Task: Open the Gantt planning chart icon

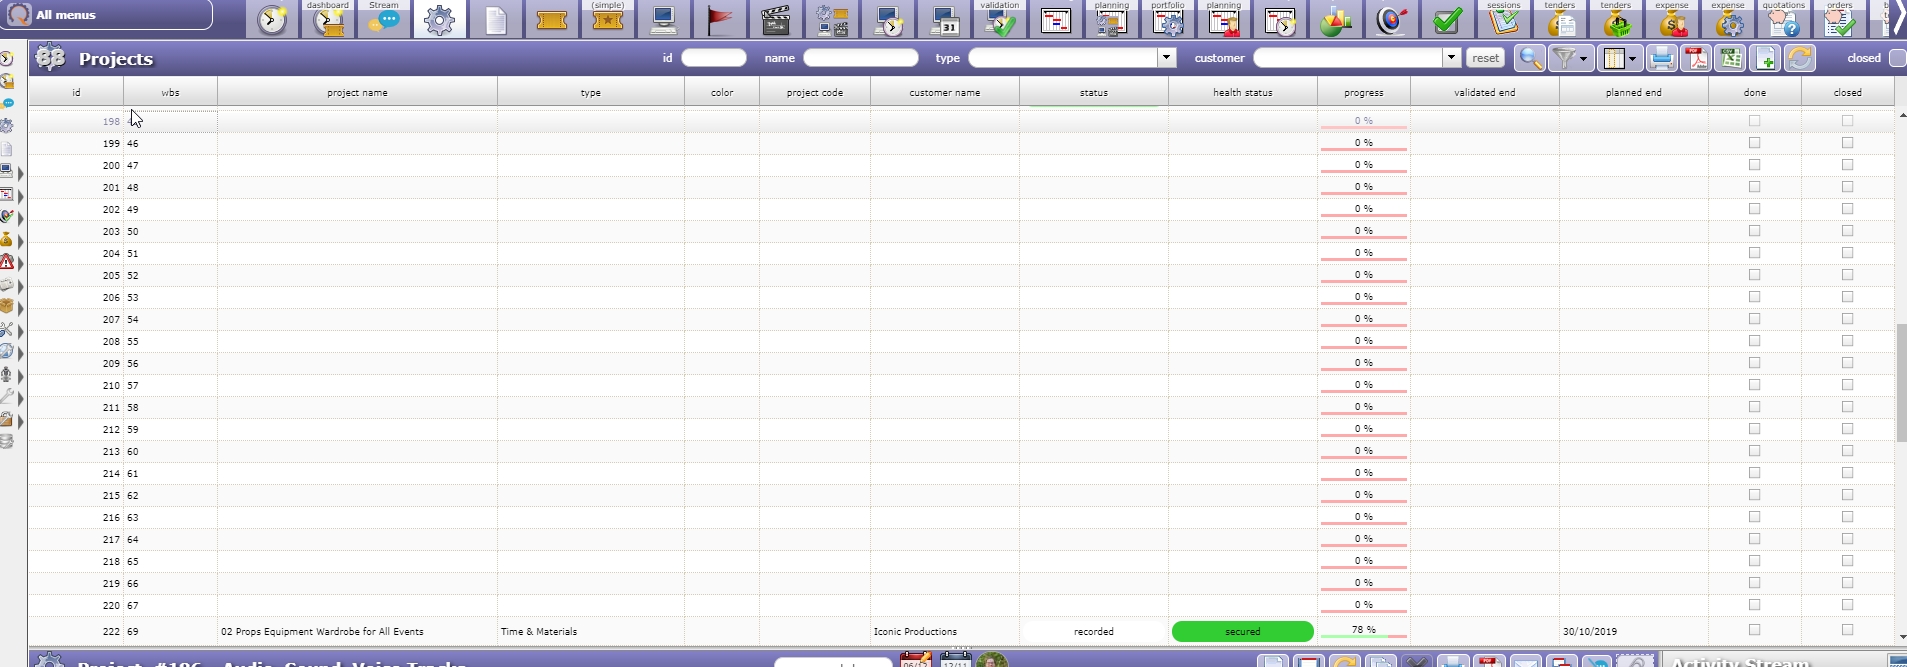Action: [x=1056, y=20]
